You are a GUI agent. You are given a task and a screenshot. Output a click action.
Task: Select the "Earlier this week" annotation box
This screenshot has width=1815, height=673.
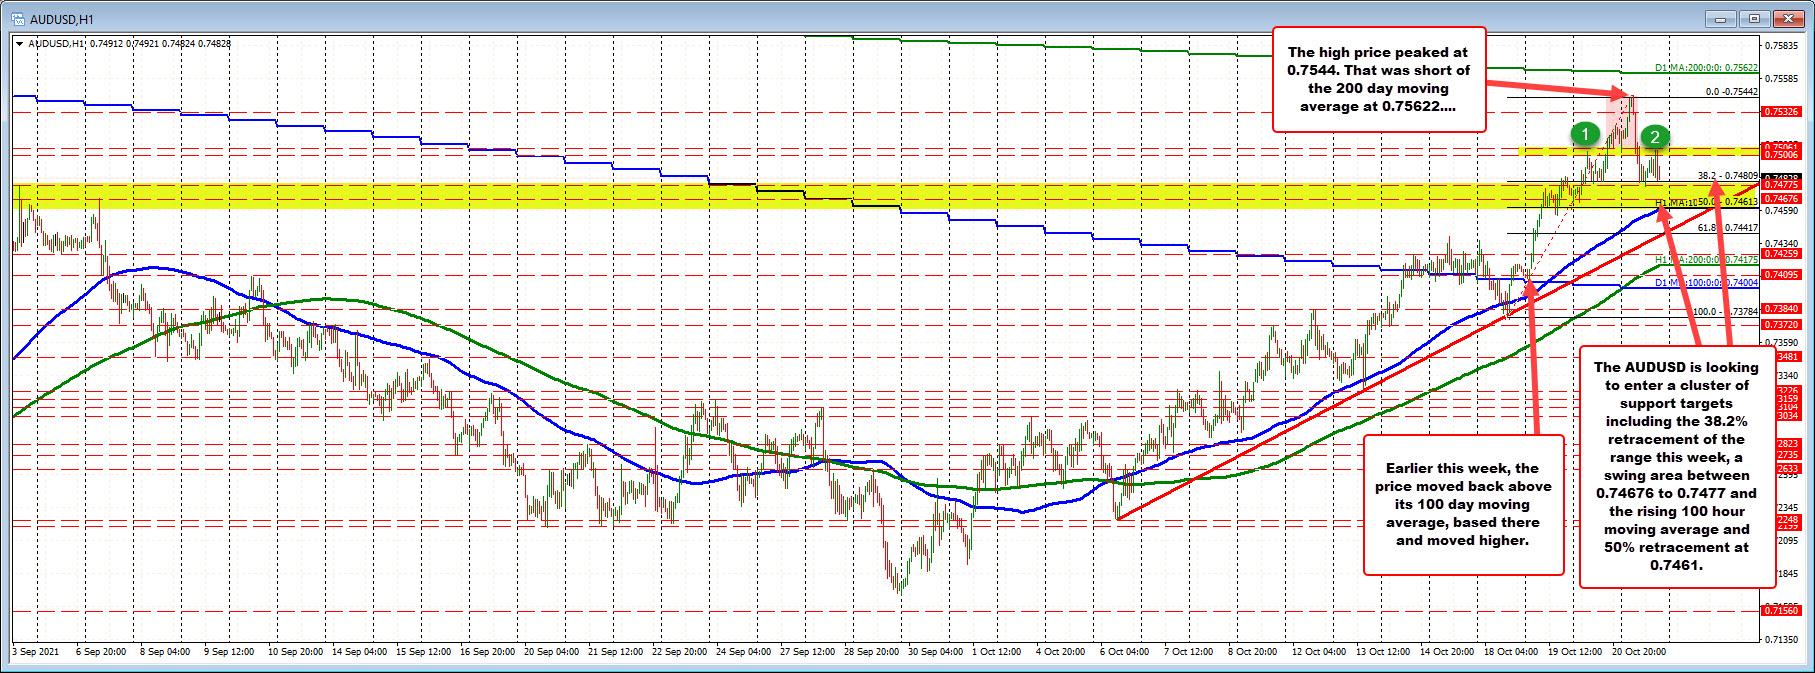[x=1462, y=504]
